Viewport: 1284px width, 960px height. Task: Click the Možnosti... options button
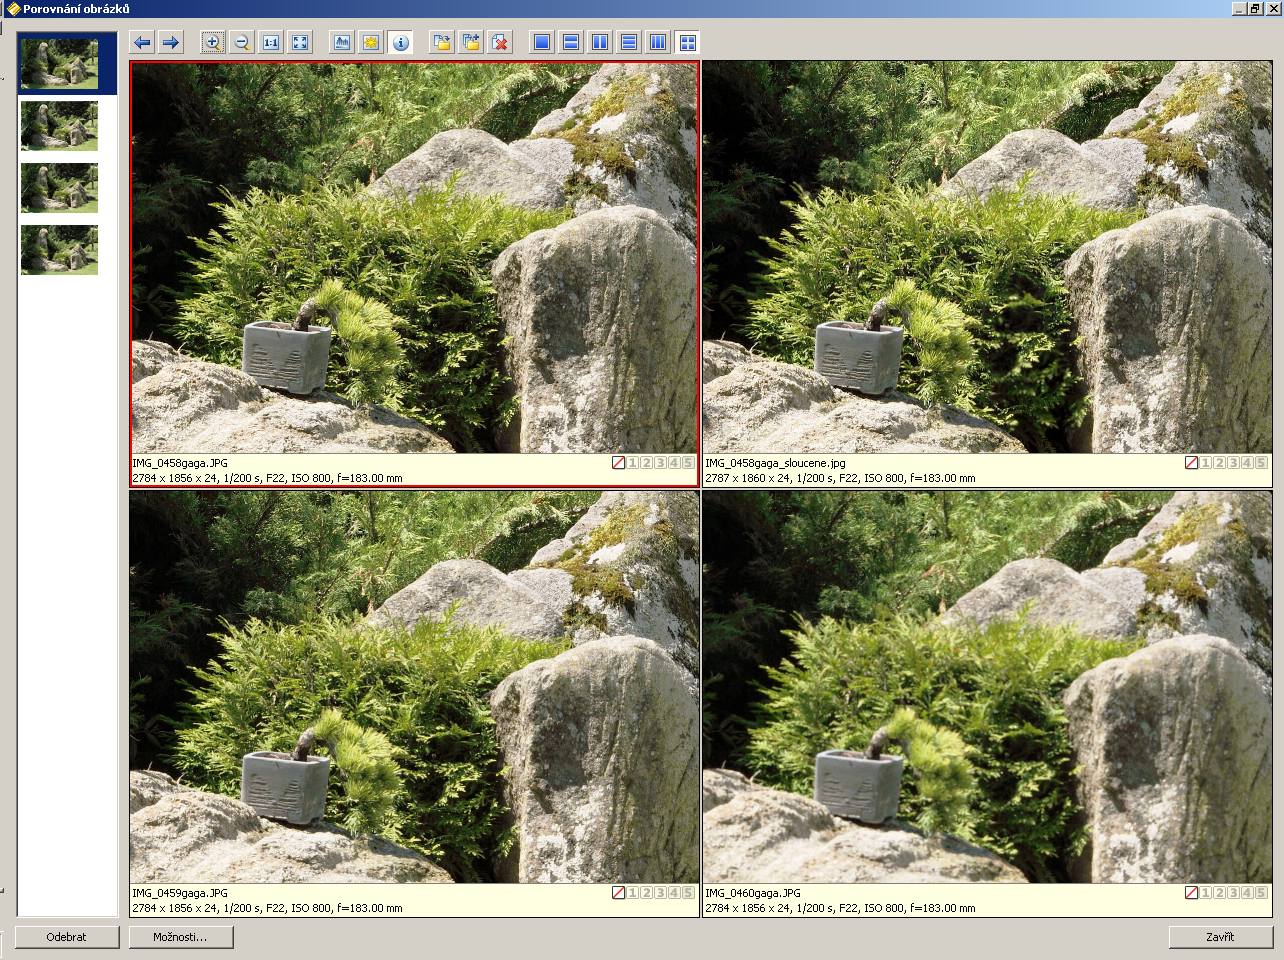tap(181, 937)
